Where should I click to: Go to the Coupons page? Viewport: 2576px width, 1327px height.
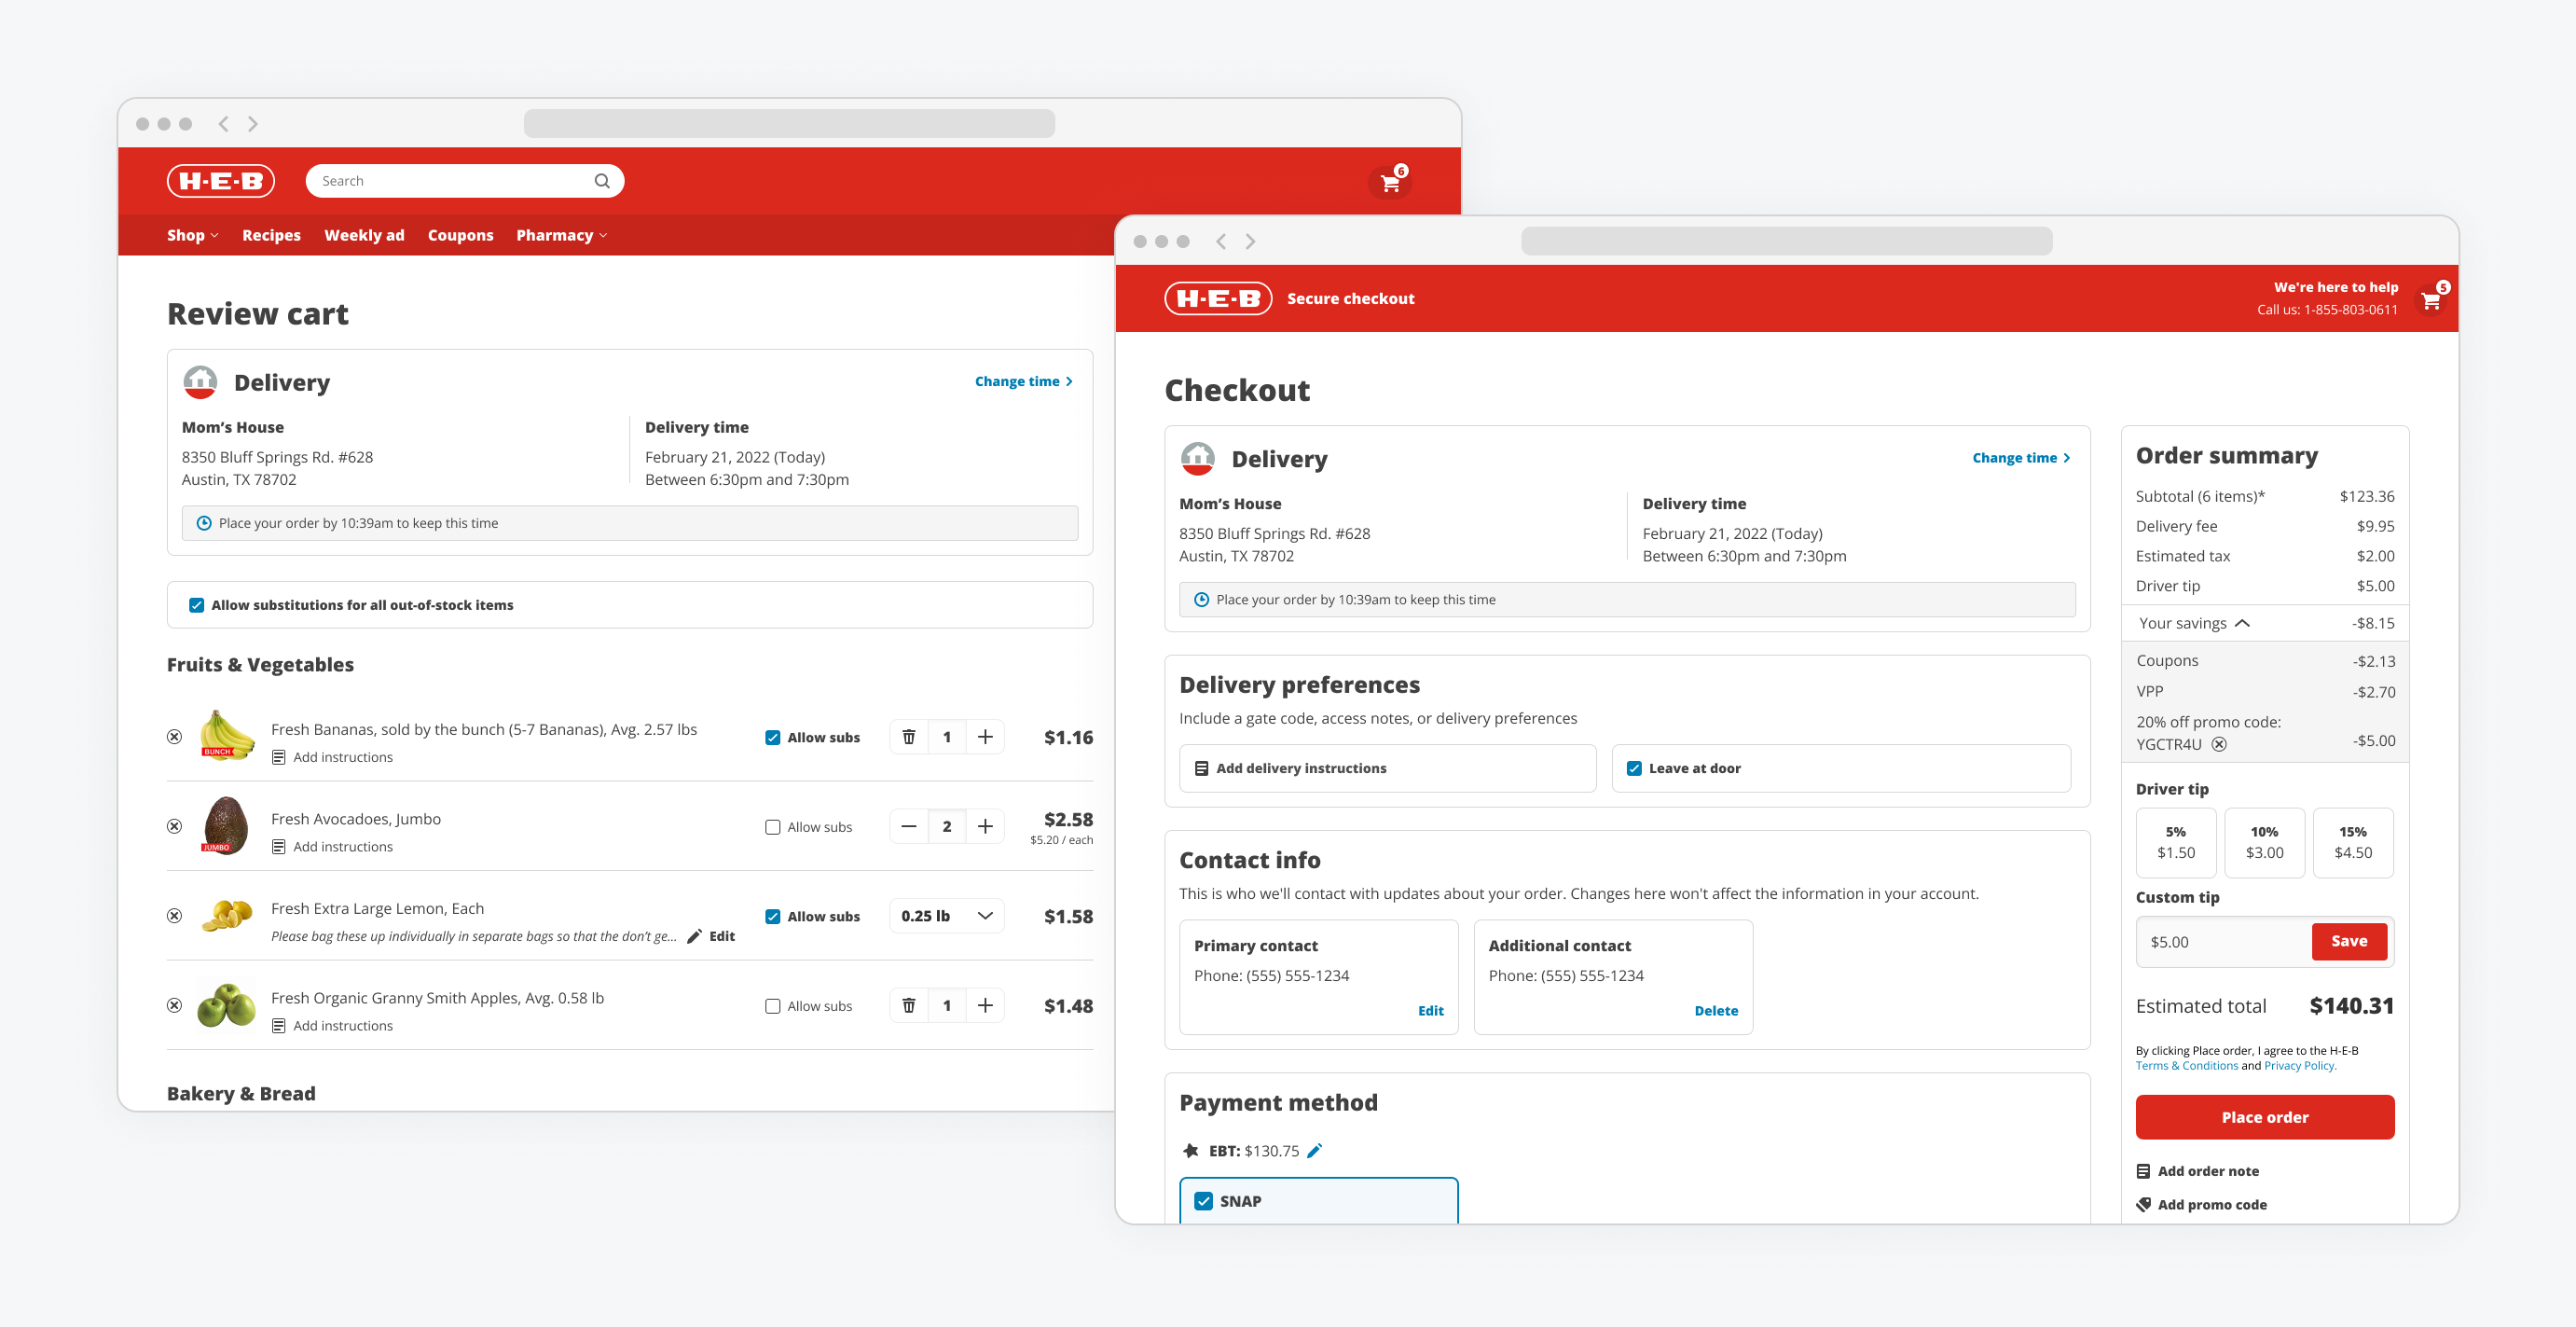tap(460, 235)
